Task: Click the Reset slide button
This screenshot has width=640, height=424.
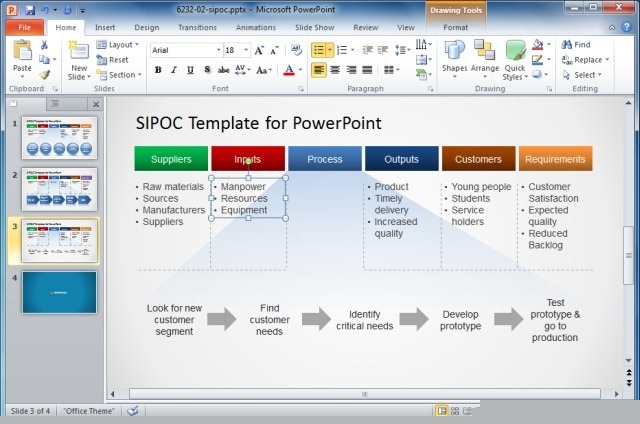Action: pos(118,59)
